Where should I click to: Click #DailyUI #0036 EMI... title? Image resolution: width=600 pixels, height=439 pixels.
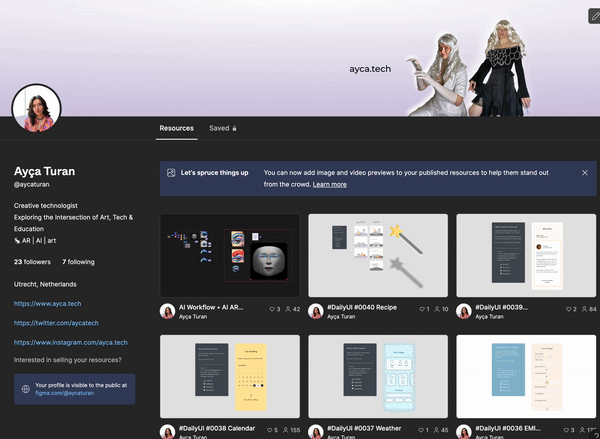tap(508, 428)
